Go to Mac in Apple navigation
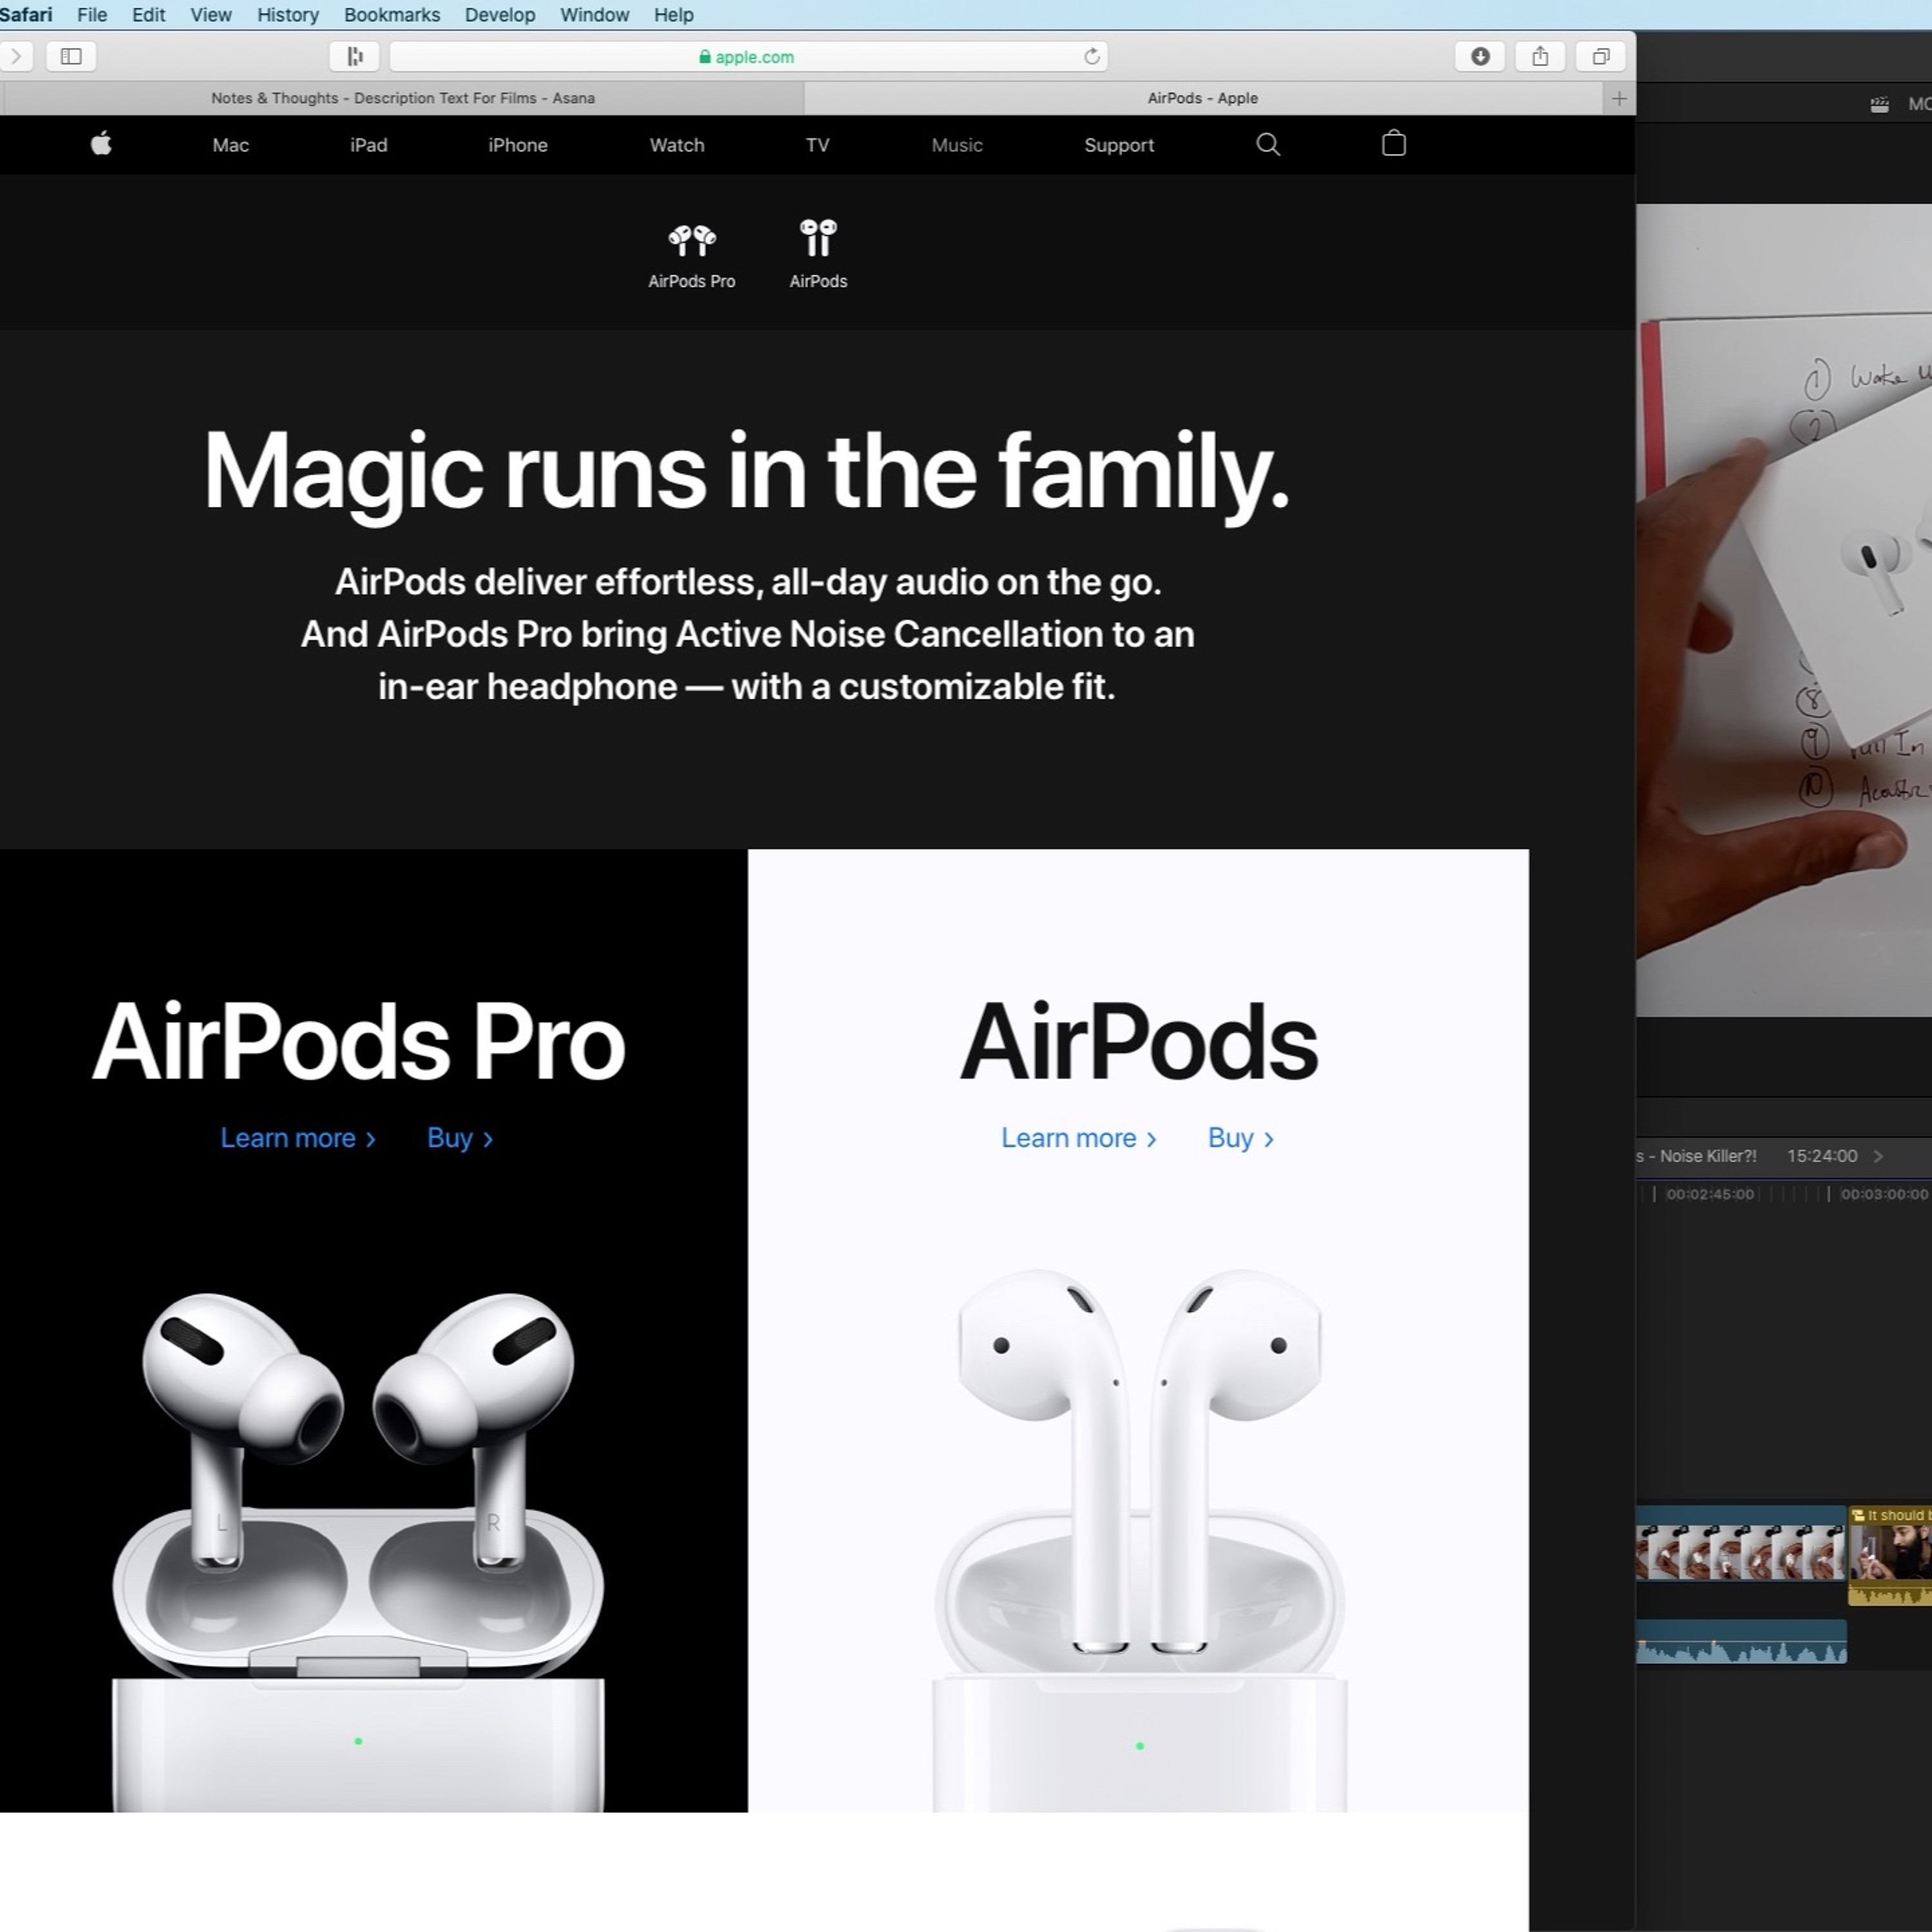This screenshot has height=1932, width=1932. pos(230,145)
